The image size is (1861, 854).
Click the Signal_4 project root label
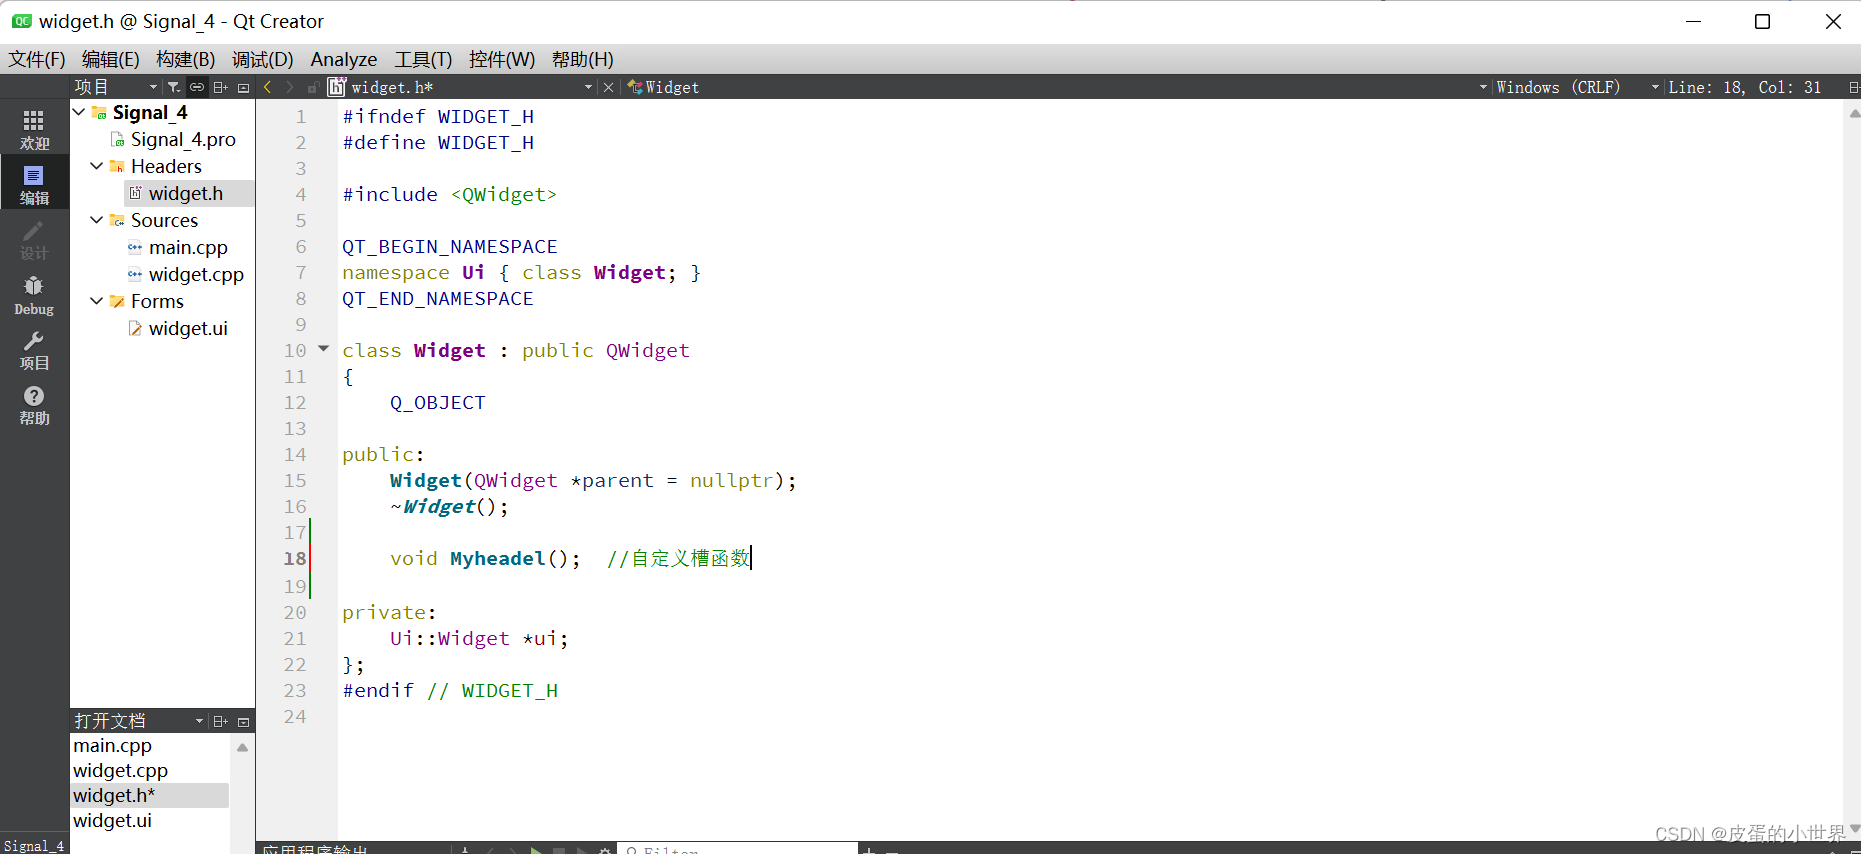[x=150, y=112]
